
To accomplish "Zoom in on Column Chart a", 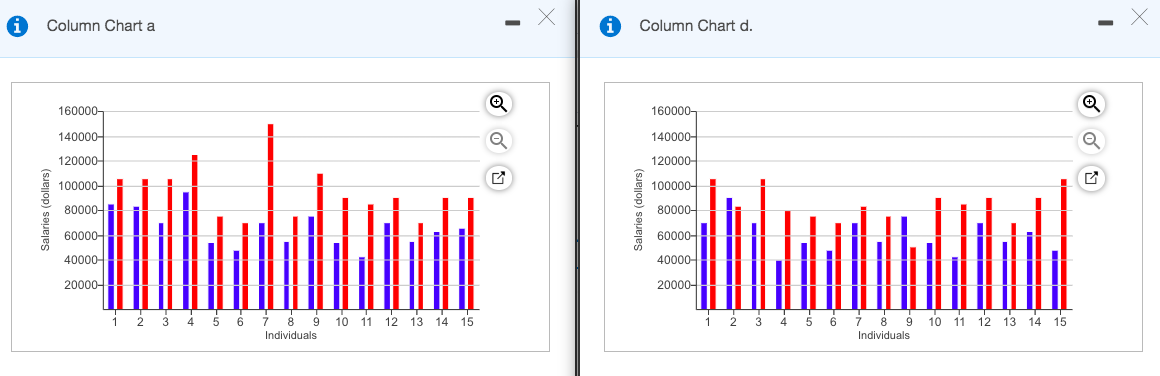I will [499, 104].
